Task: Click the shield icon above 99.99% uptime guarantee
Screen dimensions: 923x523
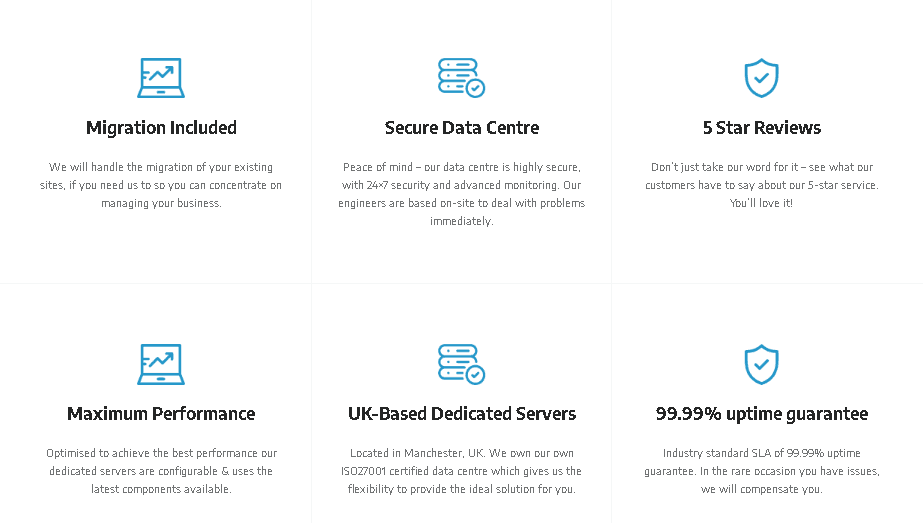Action: point(762,364)
